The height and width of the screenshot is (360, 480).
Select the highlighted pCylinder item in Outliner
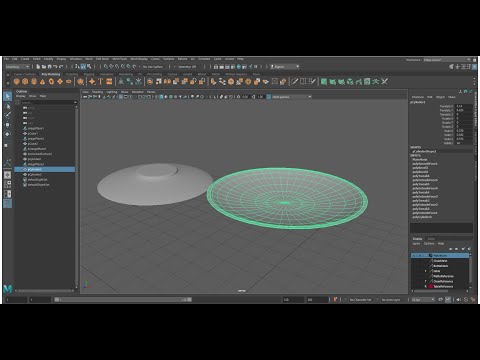pos(45,169)
